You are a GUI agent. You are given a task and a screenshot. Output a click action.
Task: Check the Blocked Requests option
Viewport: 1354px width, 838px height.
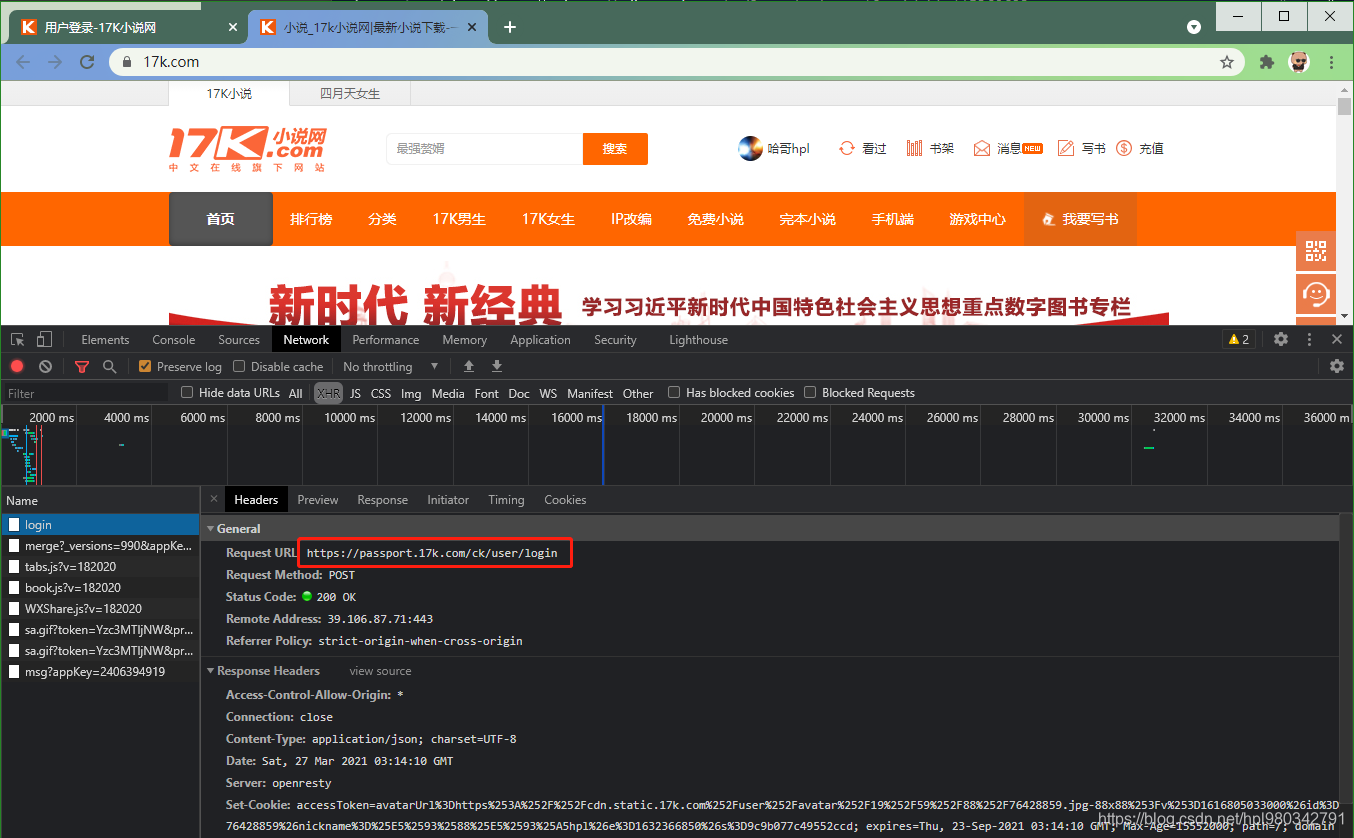pos(810,393)
